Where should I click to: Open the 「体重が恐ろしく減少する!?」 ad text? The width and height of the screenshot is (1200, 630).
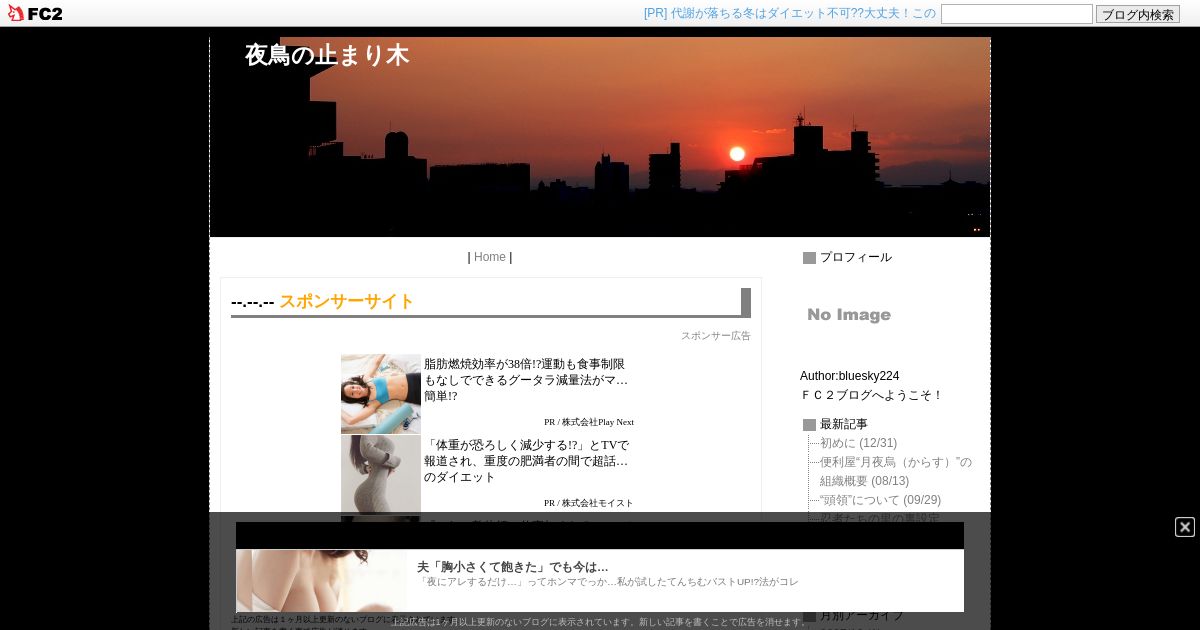[x=526, y=461]
